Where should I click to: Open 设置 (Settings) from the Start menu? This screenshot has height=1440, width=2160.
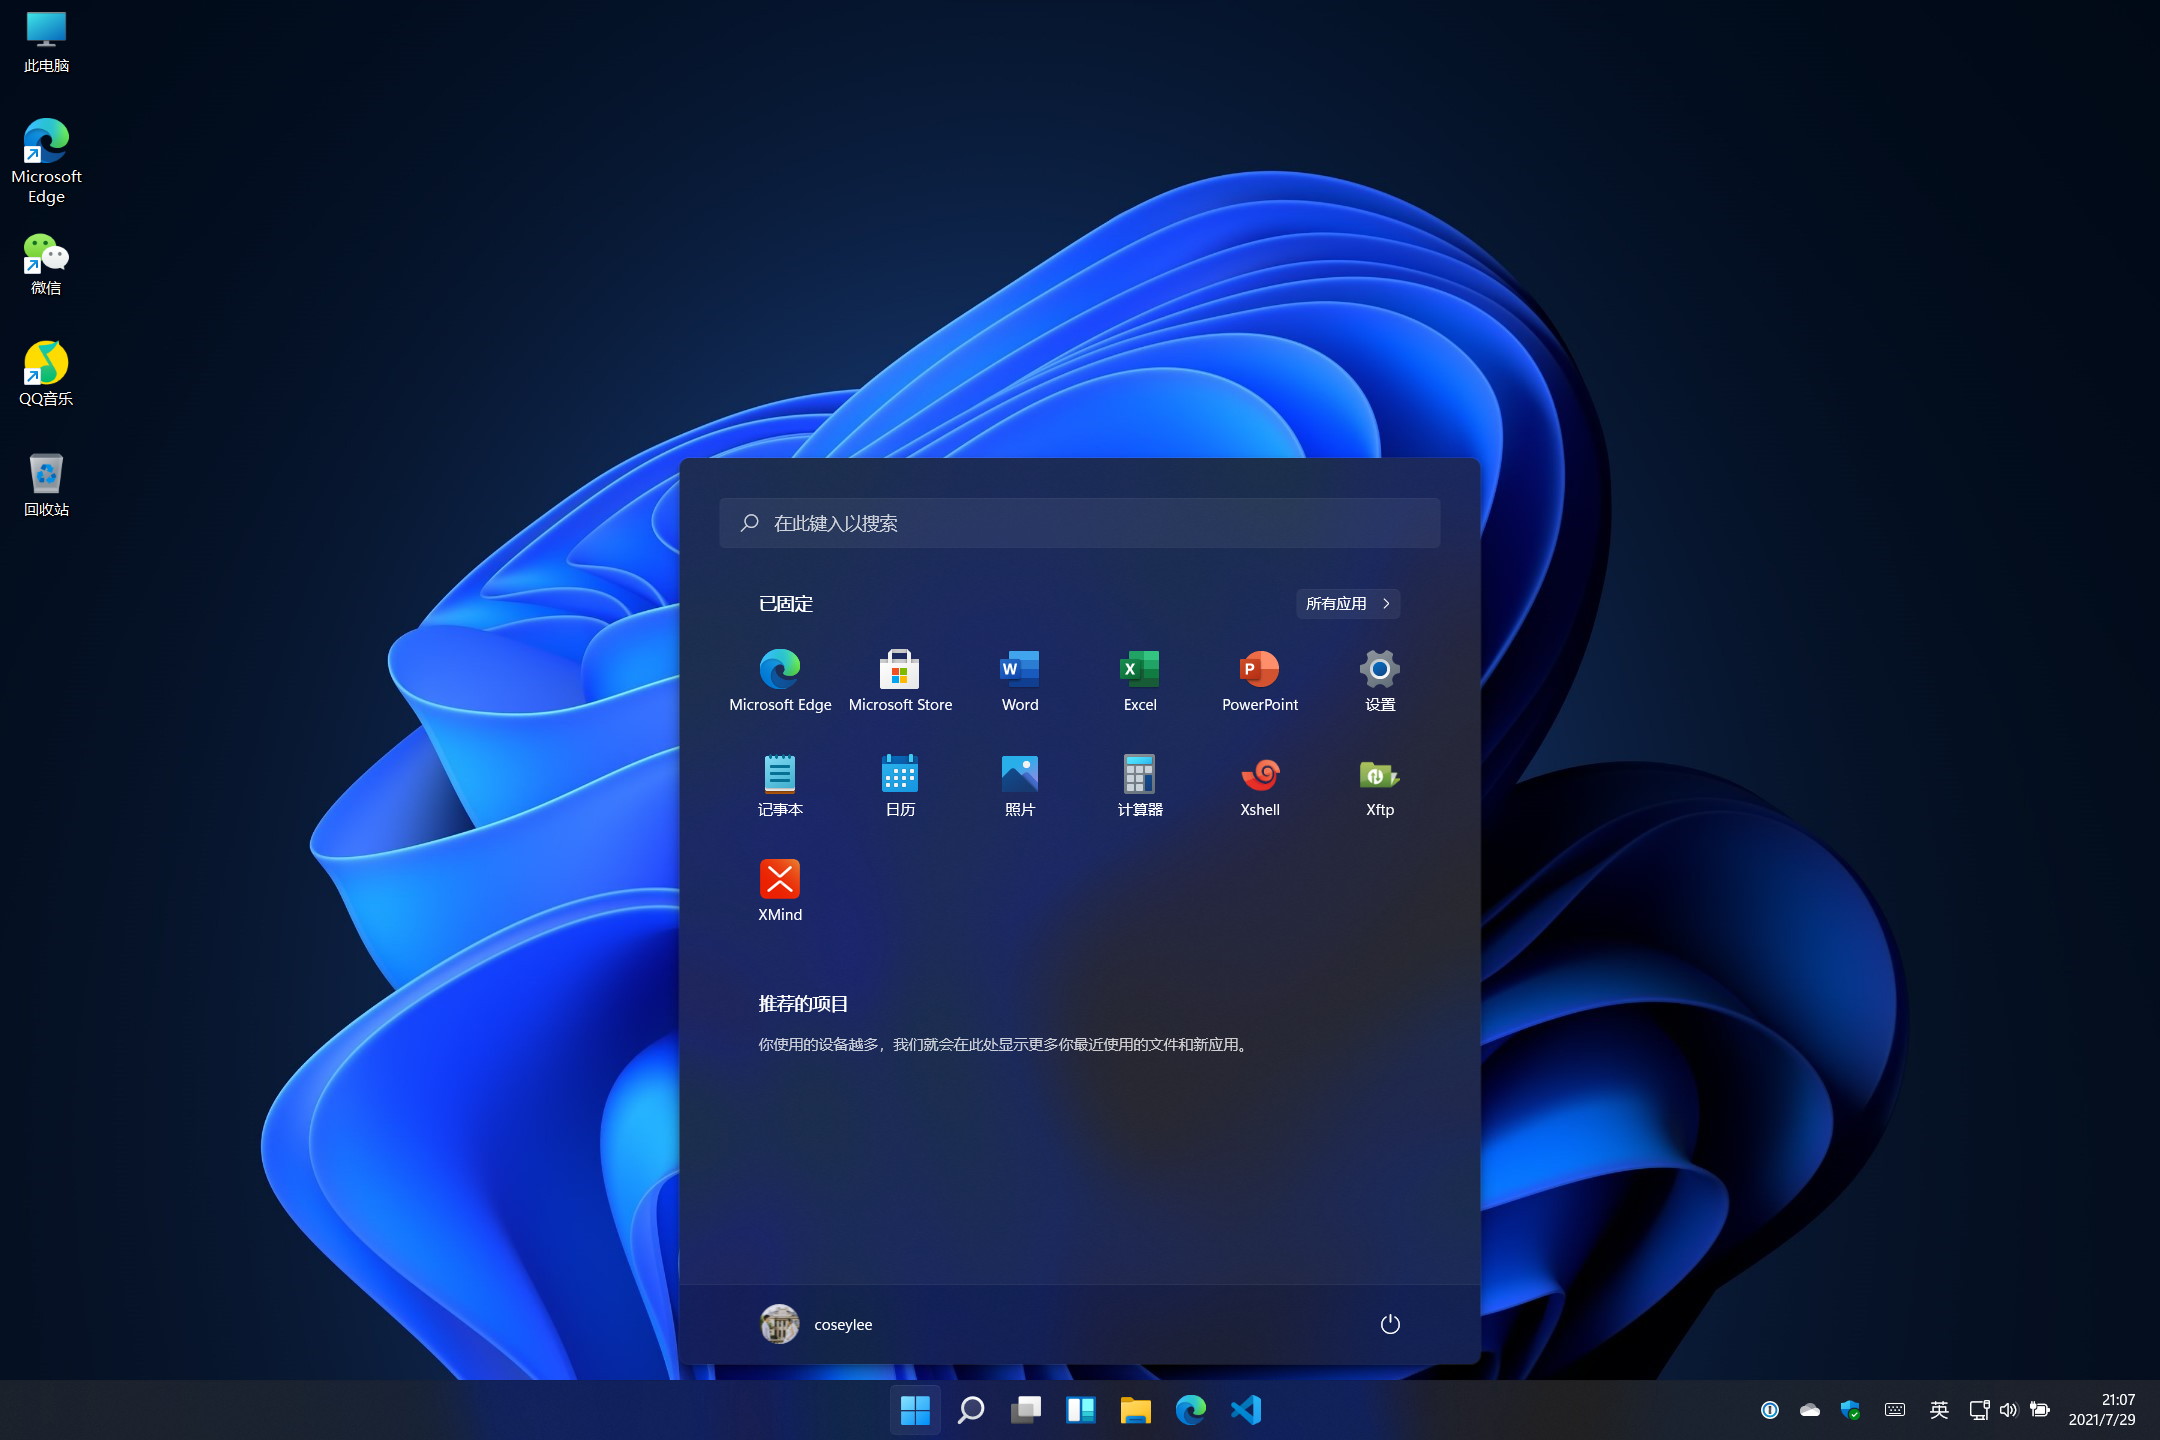point(1379,670)
